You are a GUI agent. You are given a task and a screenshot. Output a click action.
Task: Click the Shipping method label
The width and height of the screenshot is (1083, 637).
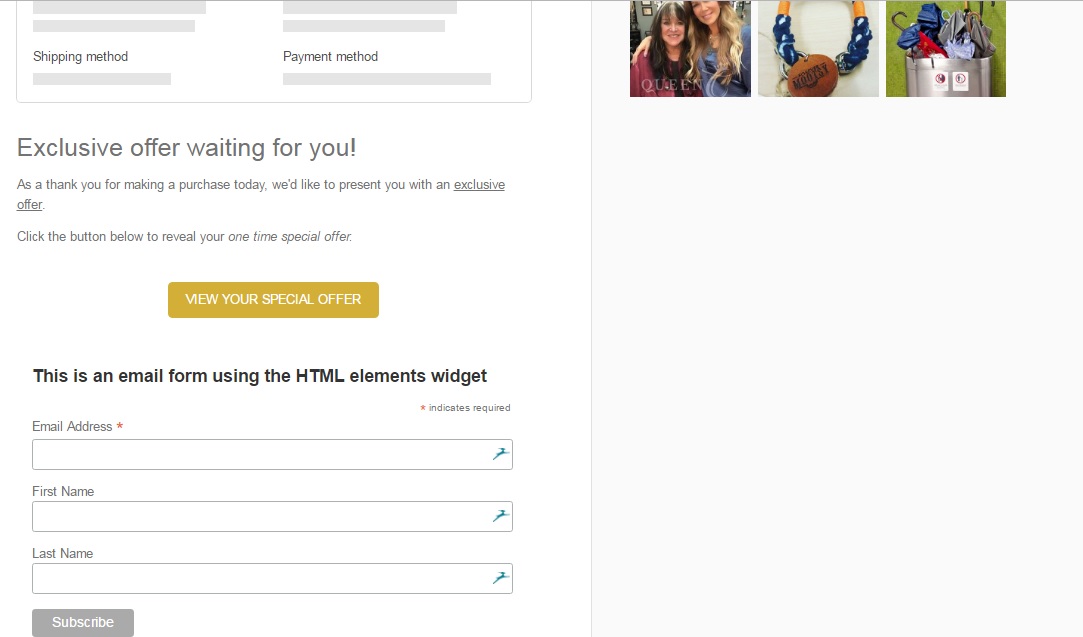coord(80,56)
